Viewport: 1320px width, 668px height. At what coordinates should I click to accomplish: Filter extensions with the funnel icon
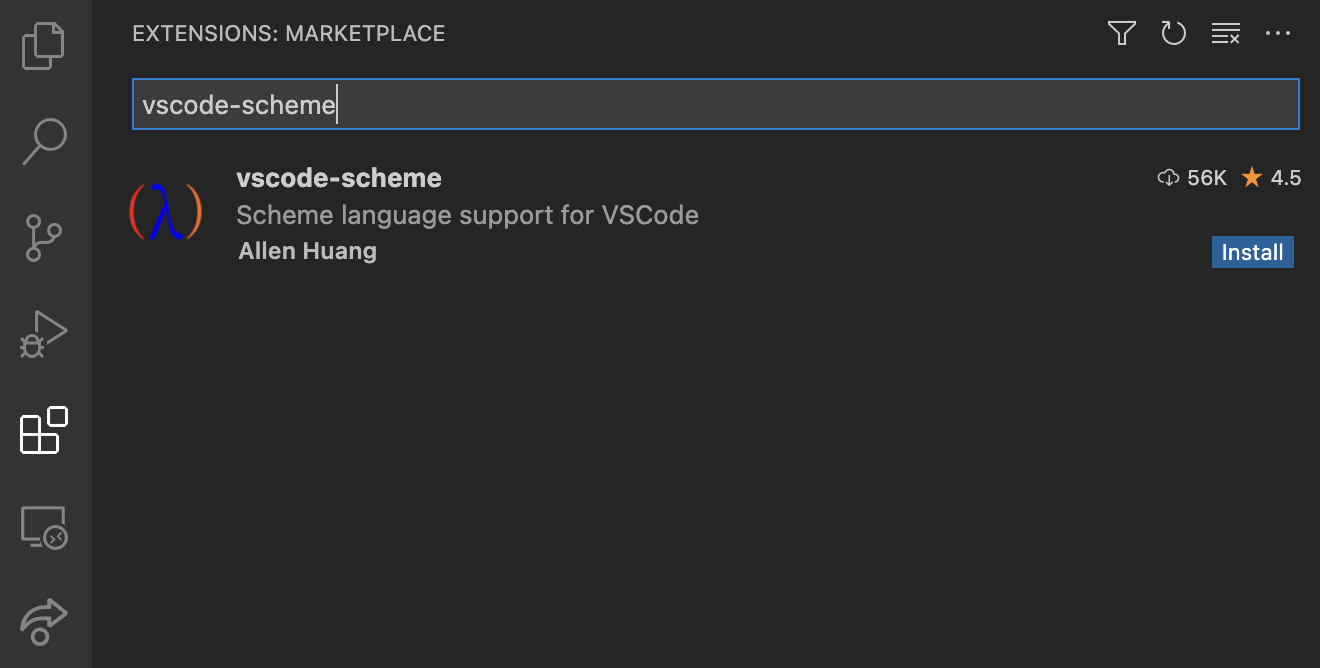coord(1122,34)
